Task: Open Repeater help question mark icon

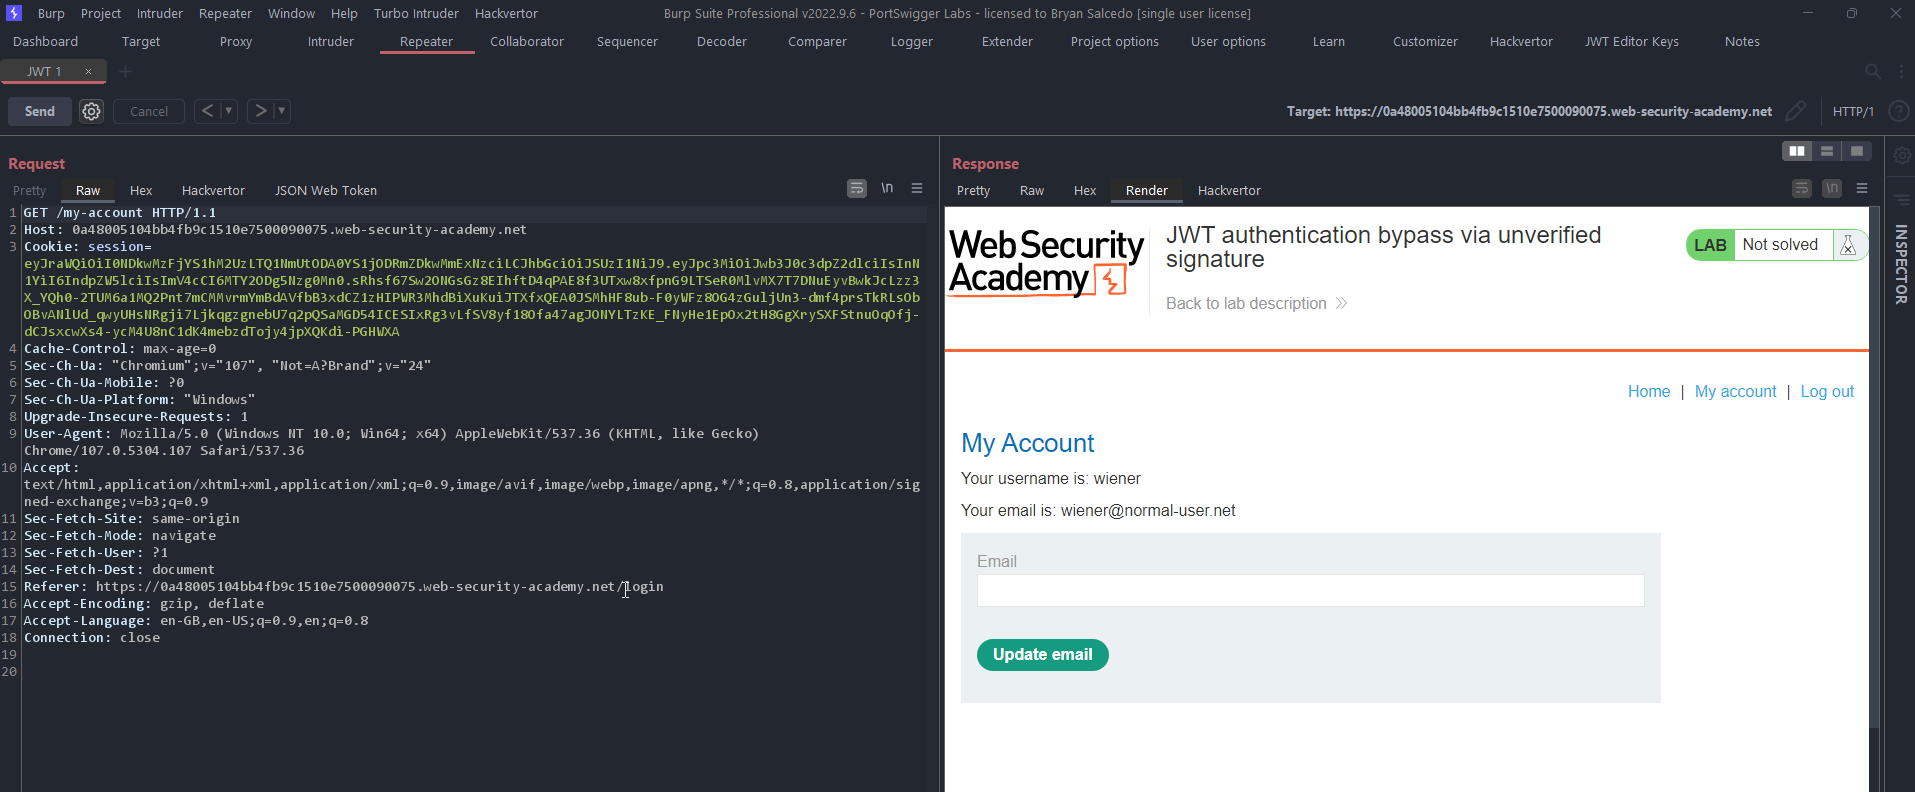Action: pos(1898,111)
